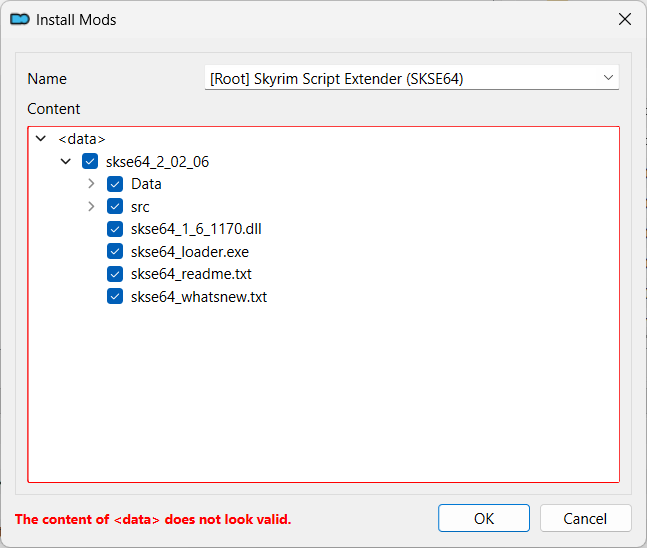
Task: Collapse the skse64_2_02_06 folder
Action: 66,161
